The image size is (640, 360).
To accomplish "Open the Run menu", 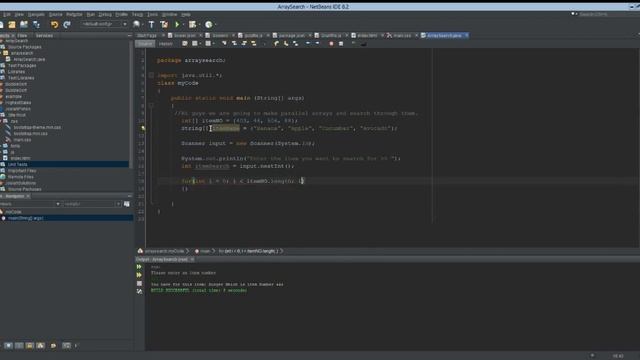I will 91,14.
